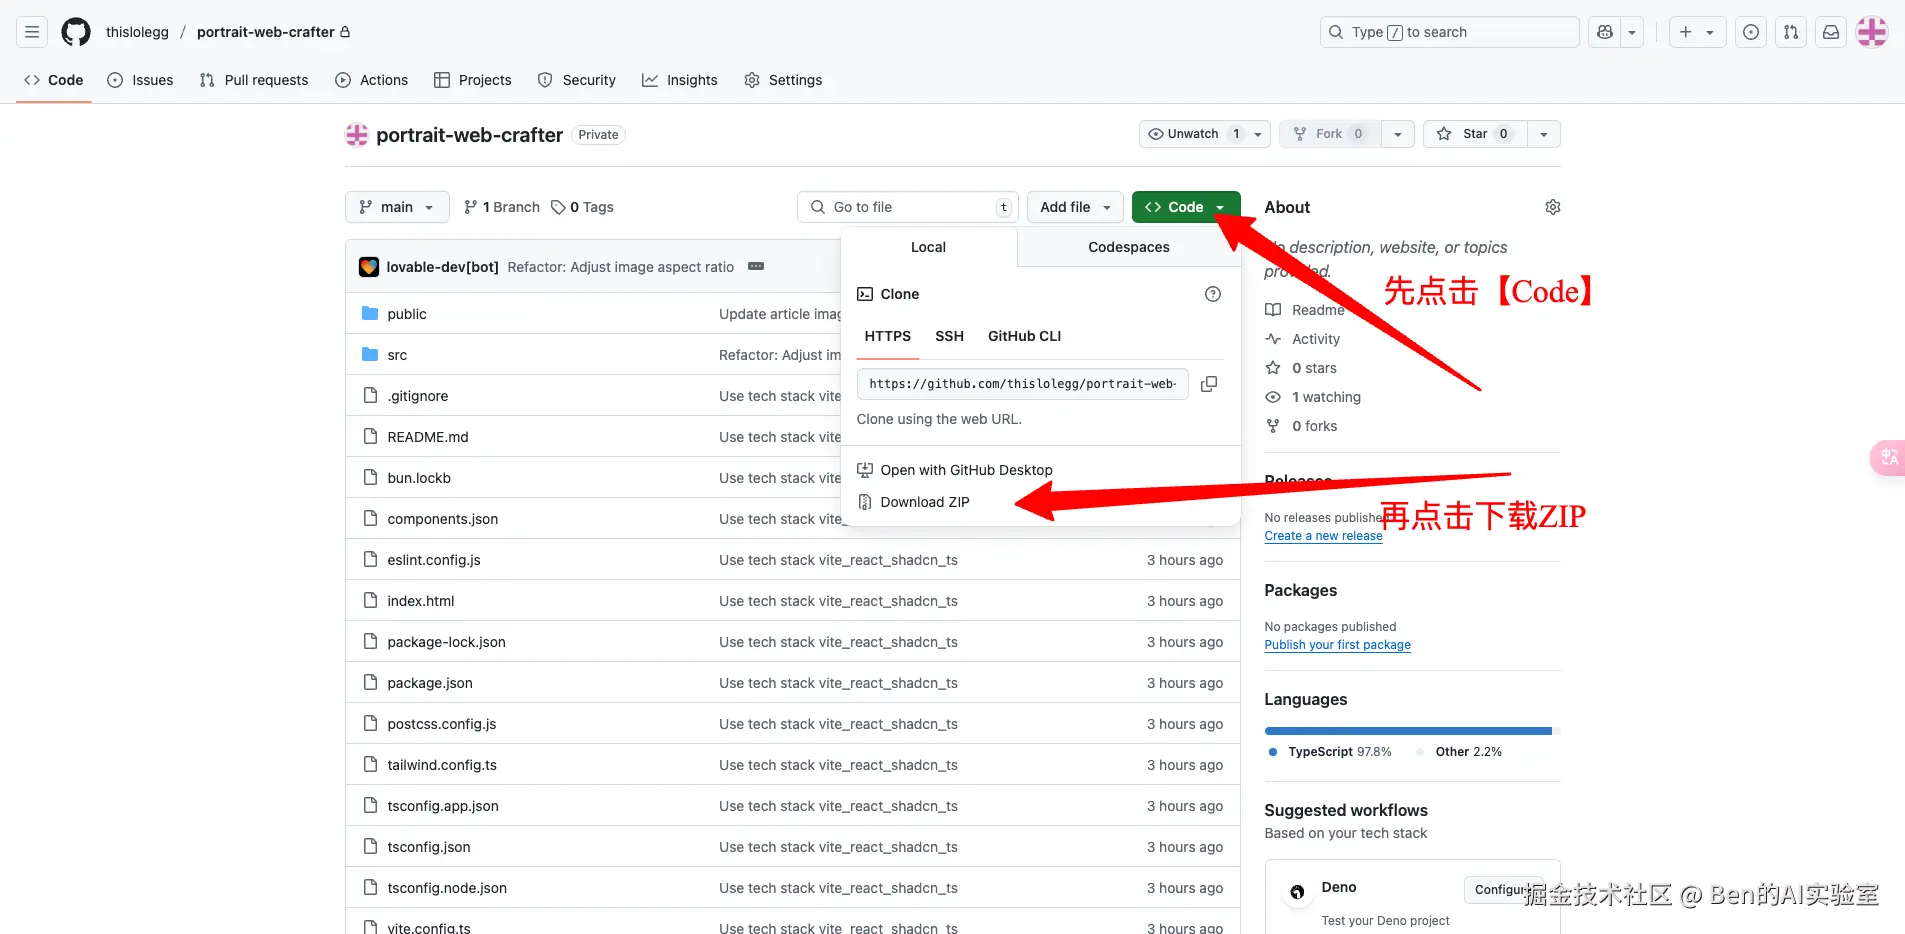Viewport: 1905px width, 934px height.
Task: Open the Actions tab
Action: 372,80
